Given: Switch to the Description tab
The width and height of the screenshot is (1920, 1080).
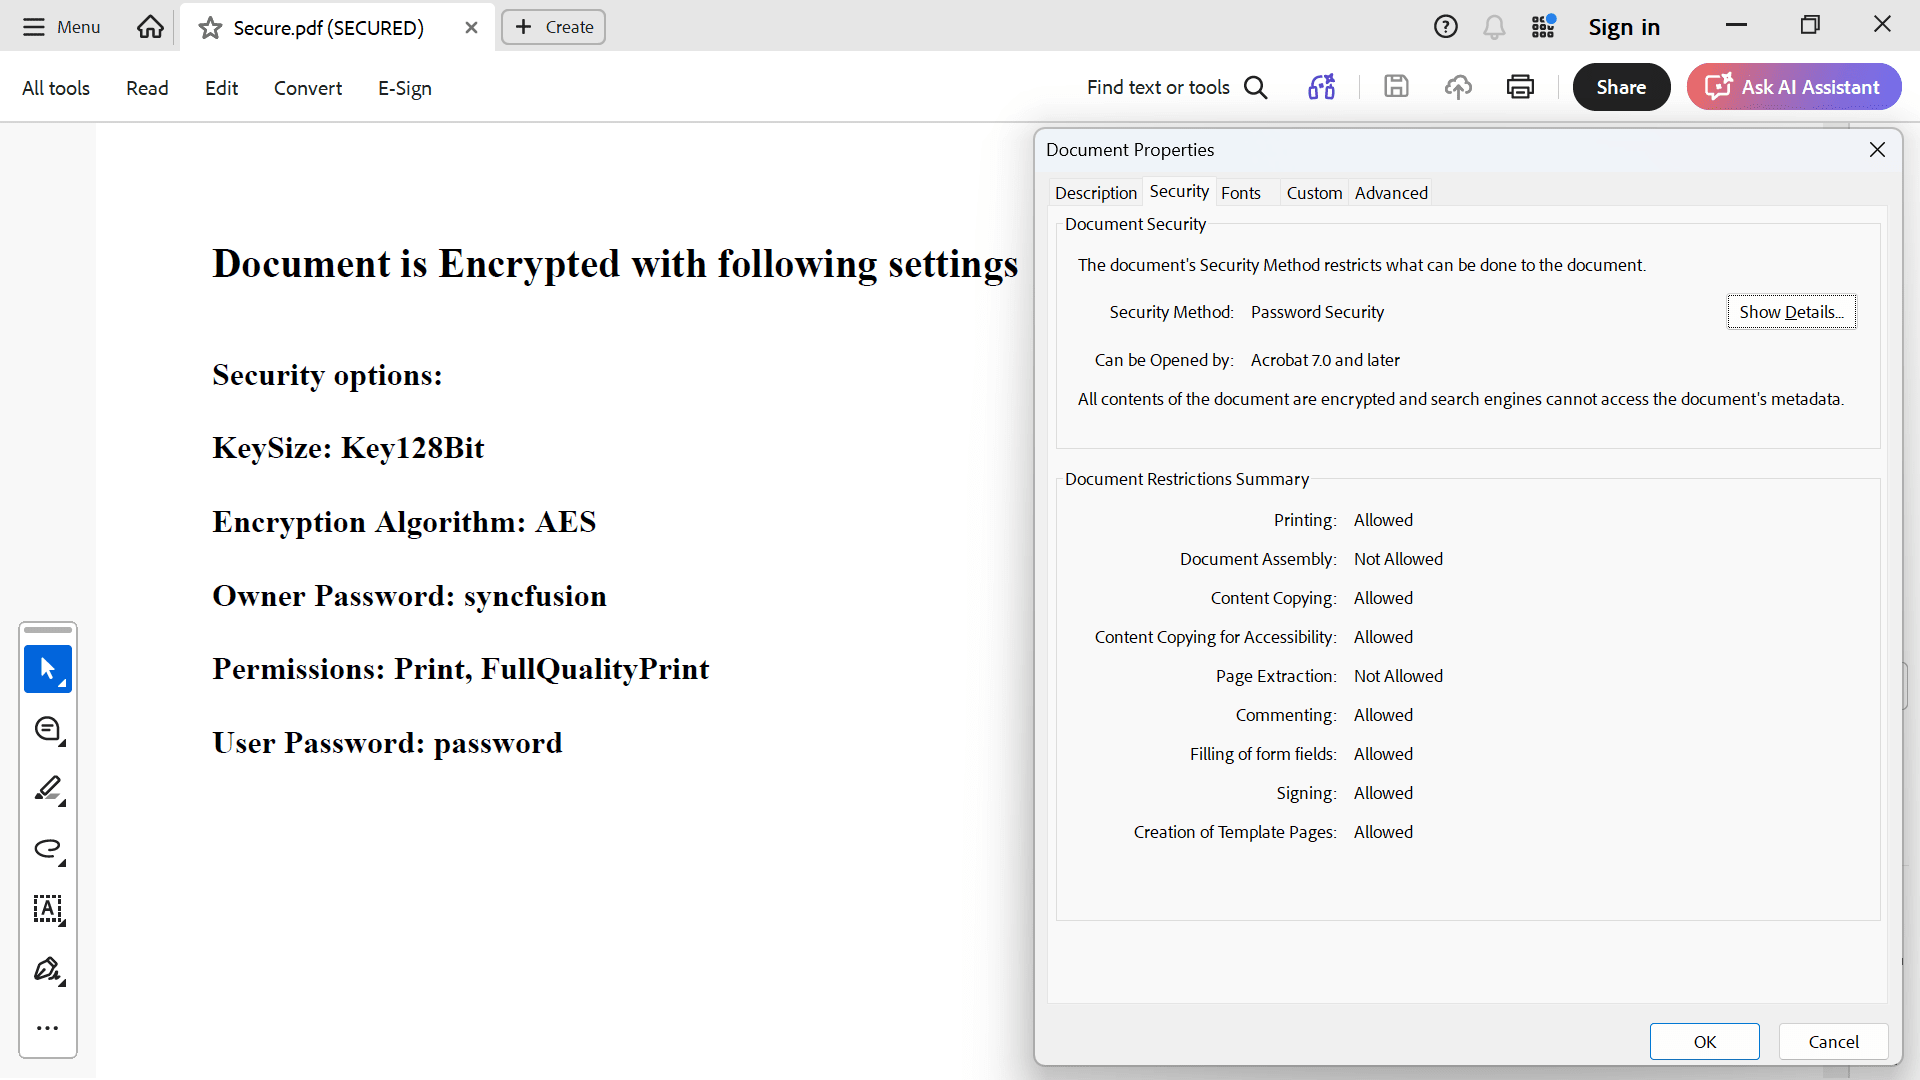Looking at the screenshot, I should pos(1095,193).
